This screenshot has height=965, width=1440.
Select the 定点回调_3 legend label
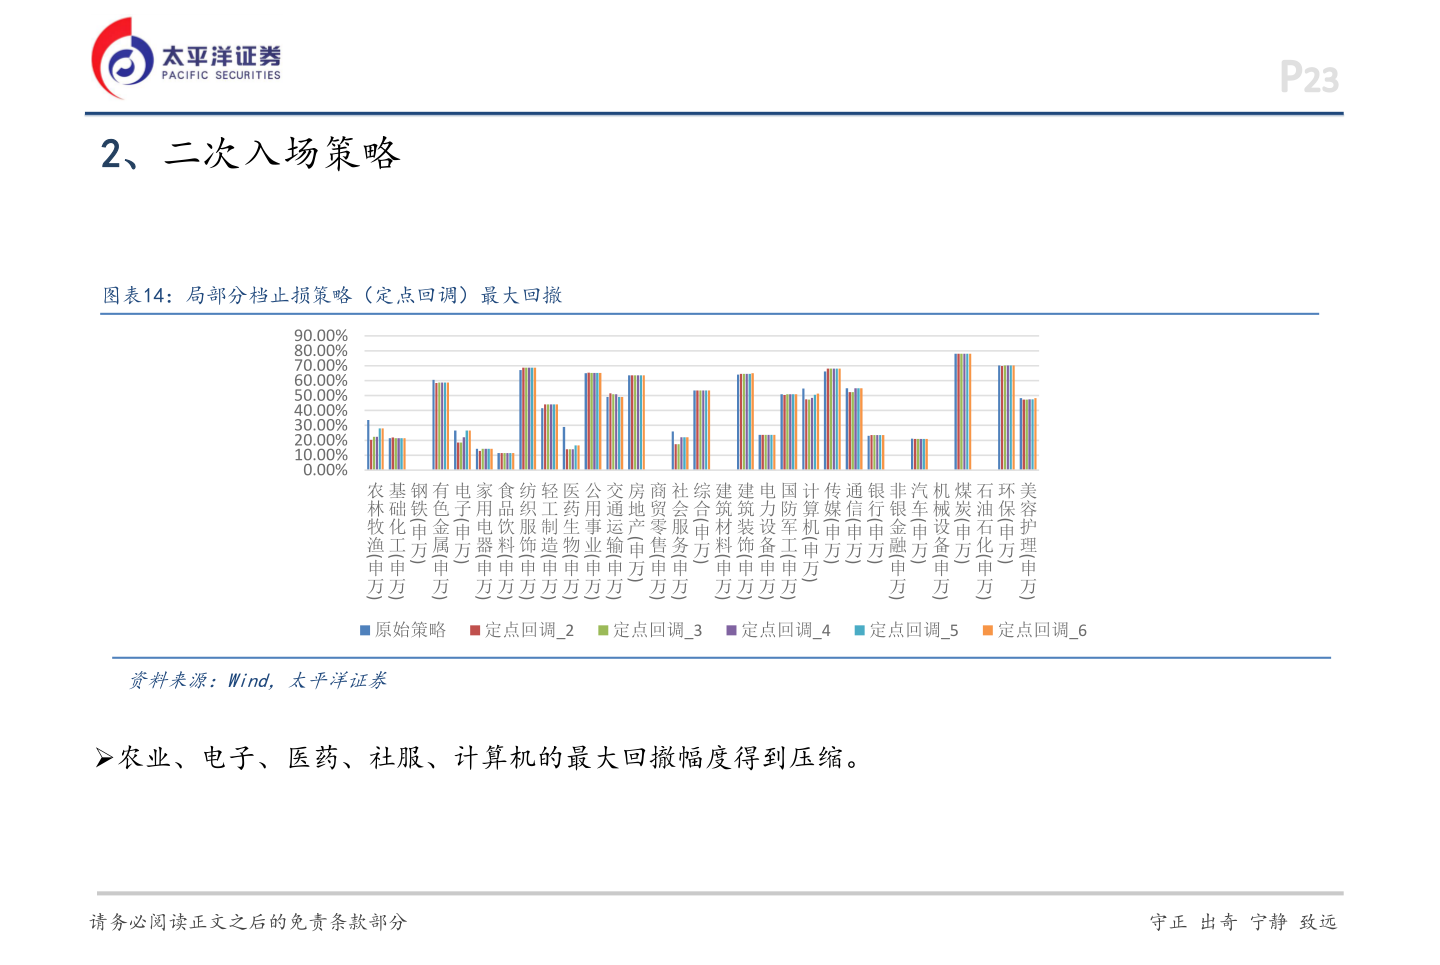[x=657, y=630]
